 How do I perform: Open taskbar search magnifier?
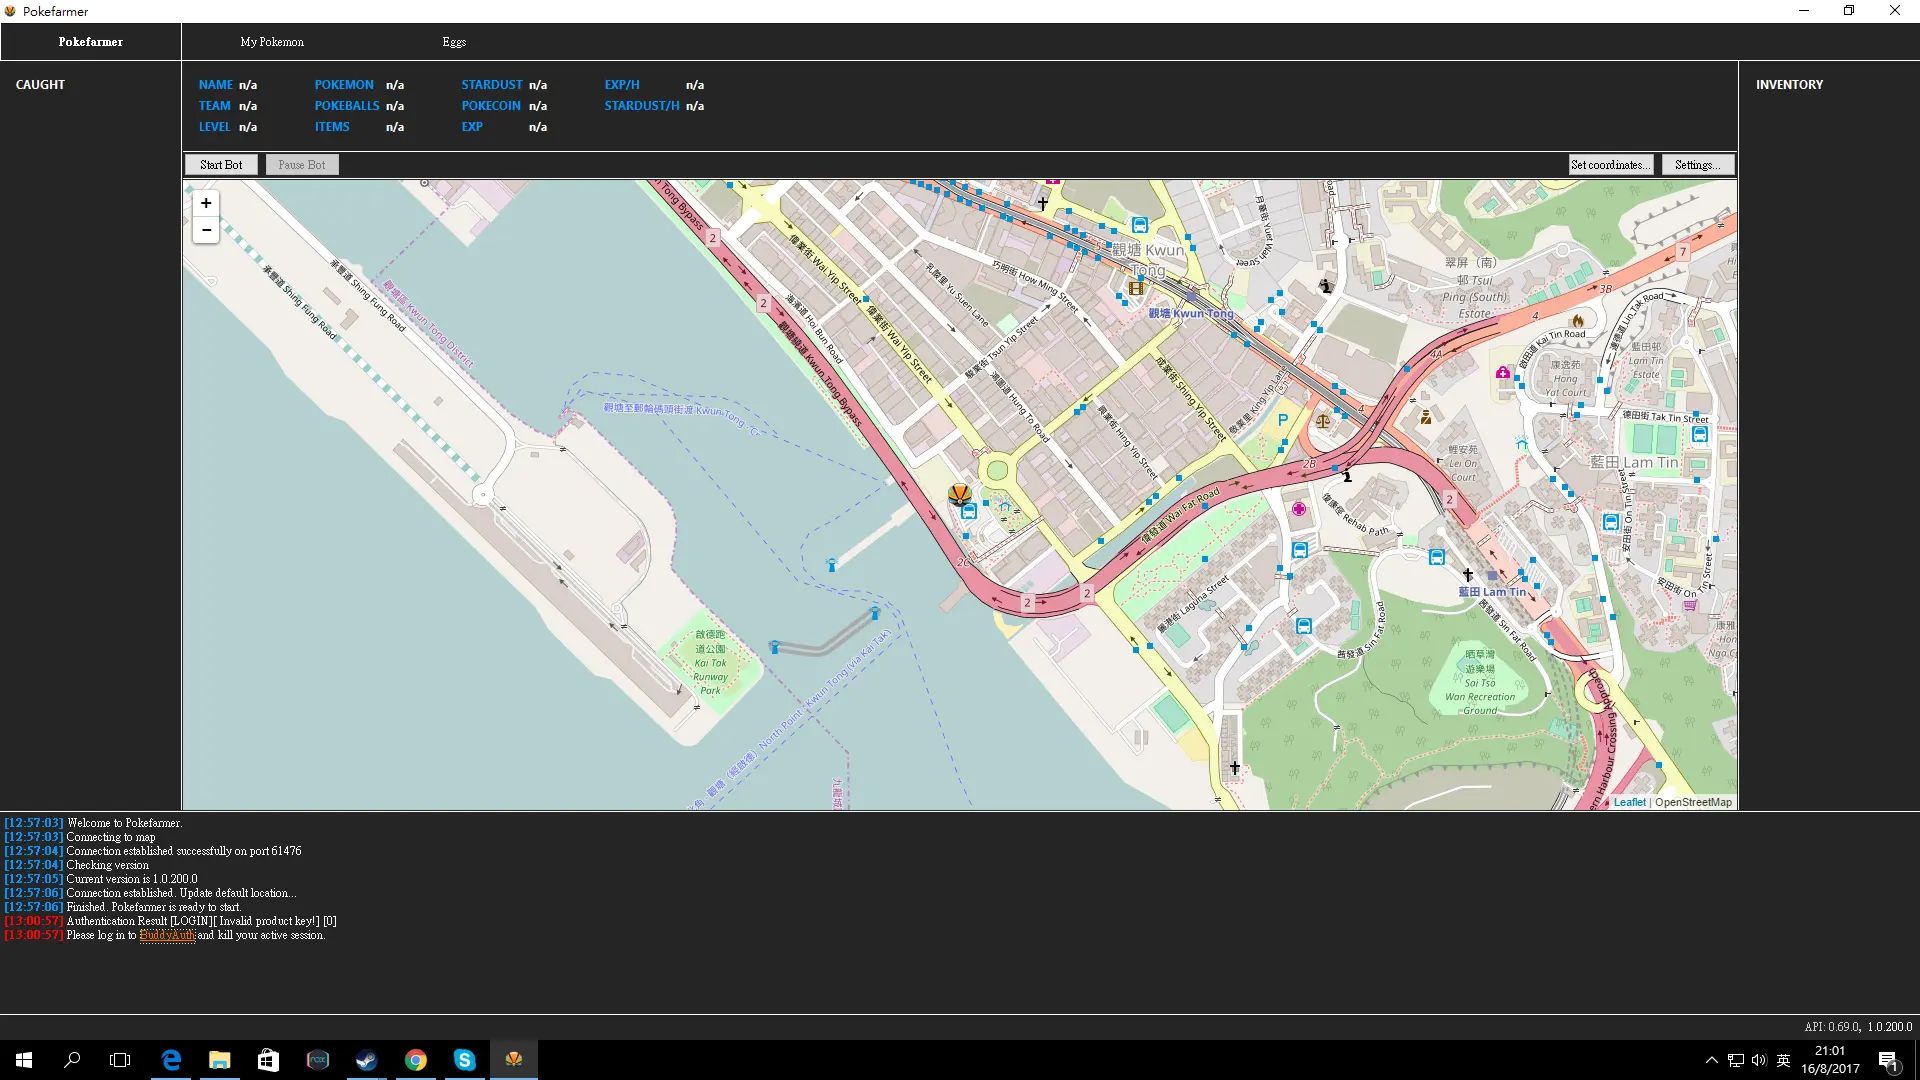click(x=72, y=1060)
